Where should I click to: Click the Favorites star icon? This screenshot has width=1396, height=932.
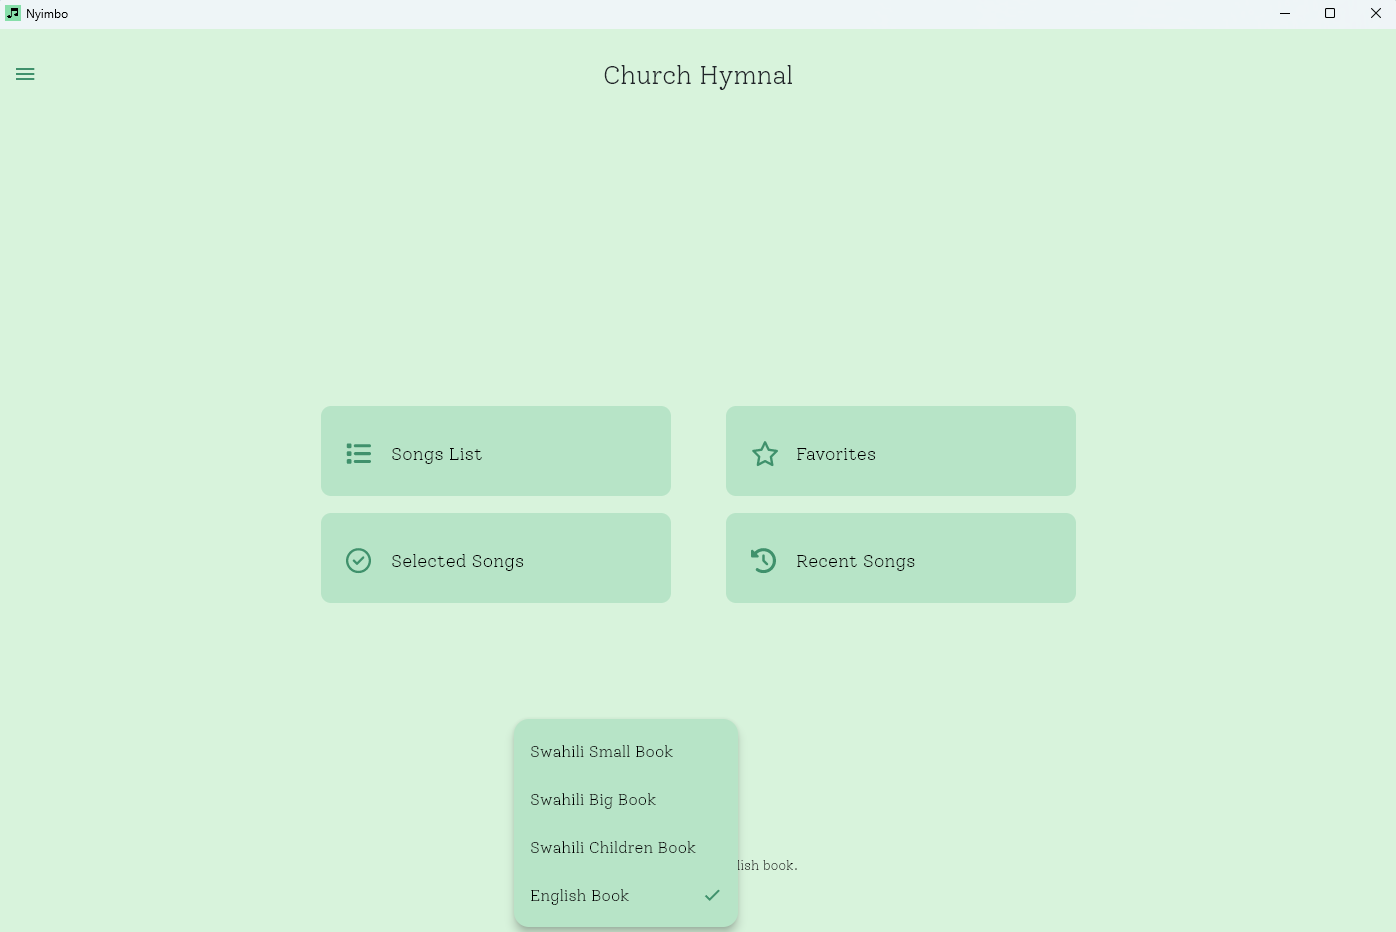(x=765, y=454)
